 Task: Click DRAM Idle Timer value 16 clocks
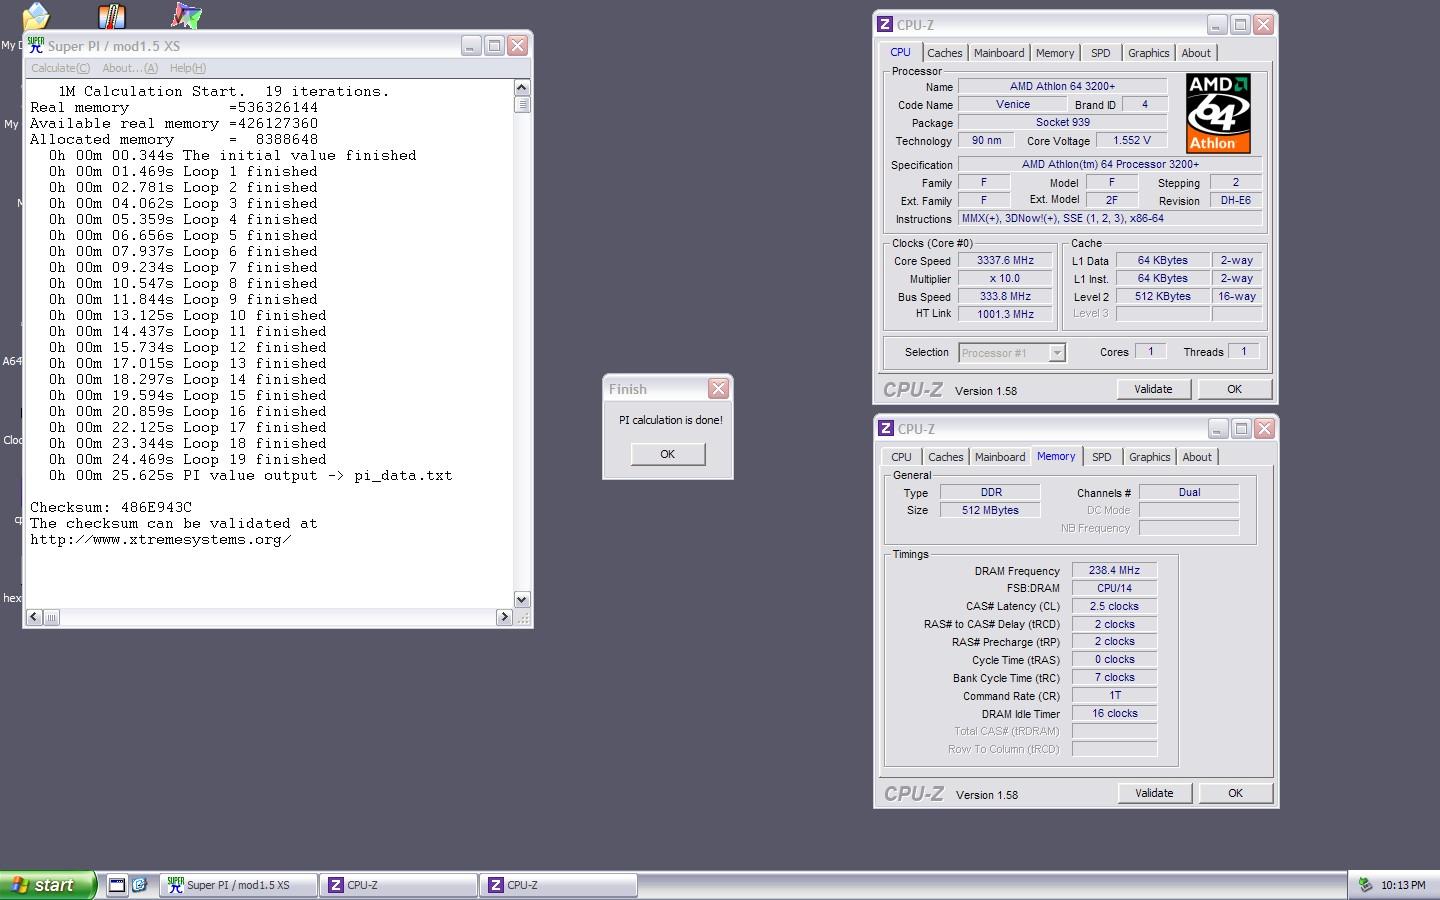pos(1114,713)
